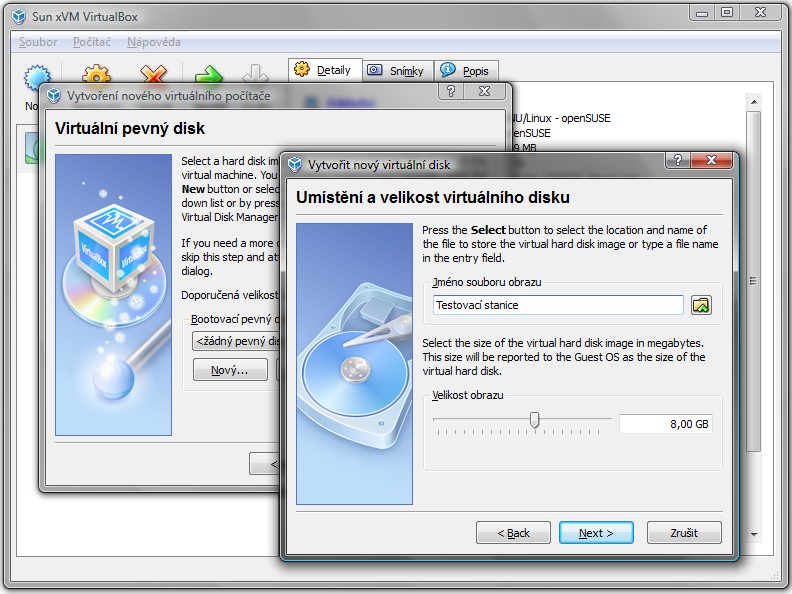The image size is (792, 594).
Task: Click the VirtualBox icon in main title bar
Action: tap(19, 17)
